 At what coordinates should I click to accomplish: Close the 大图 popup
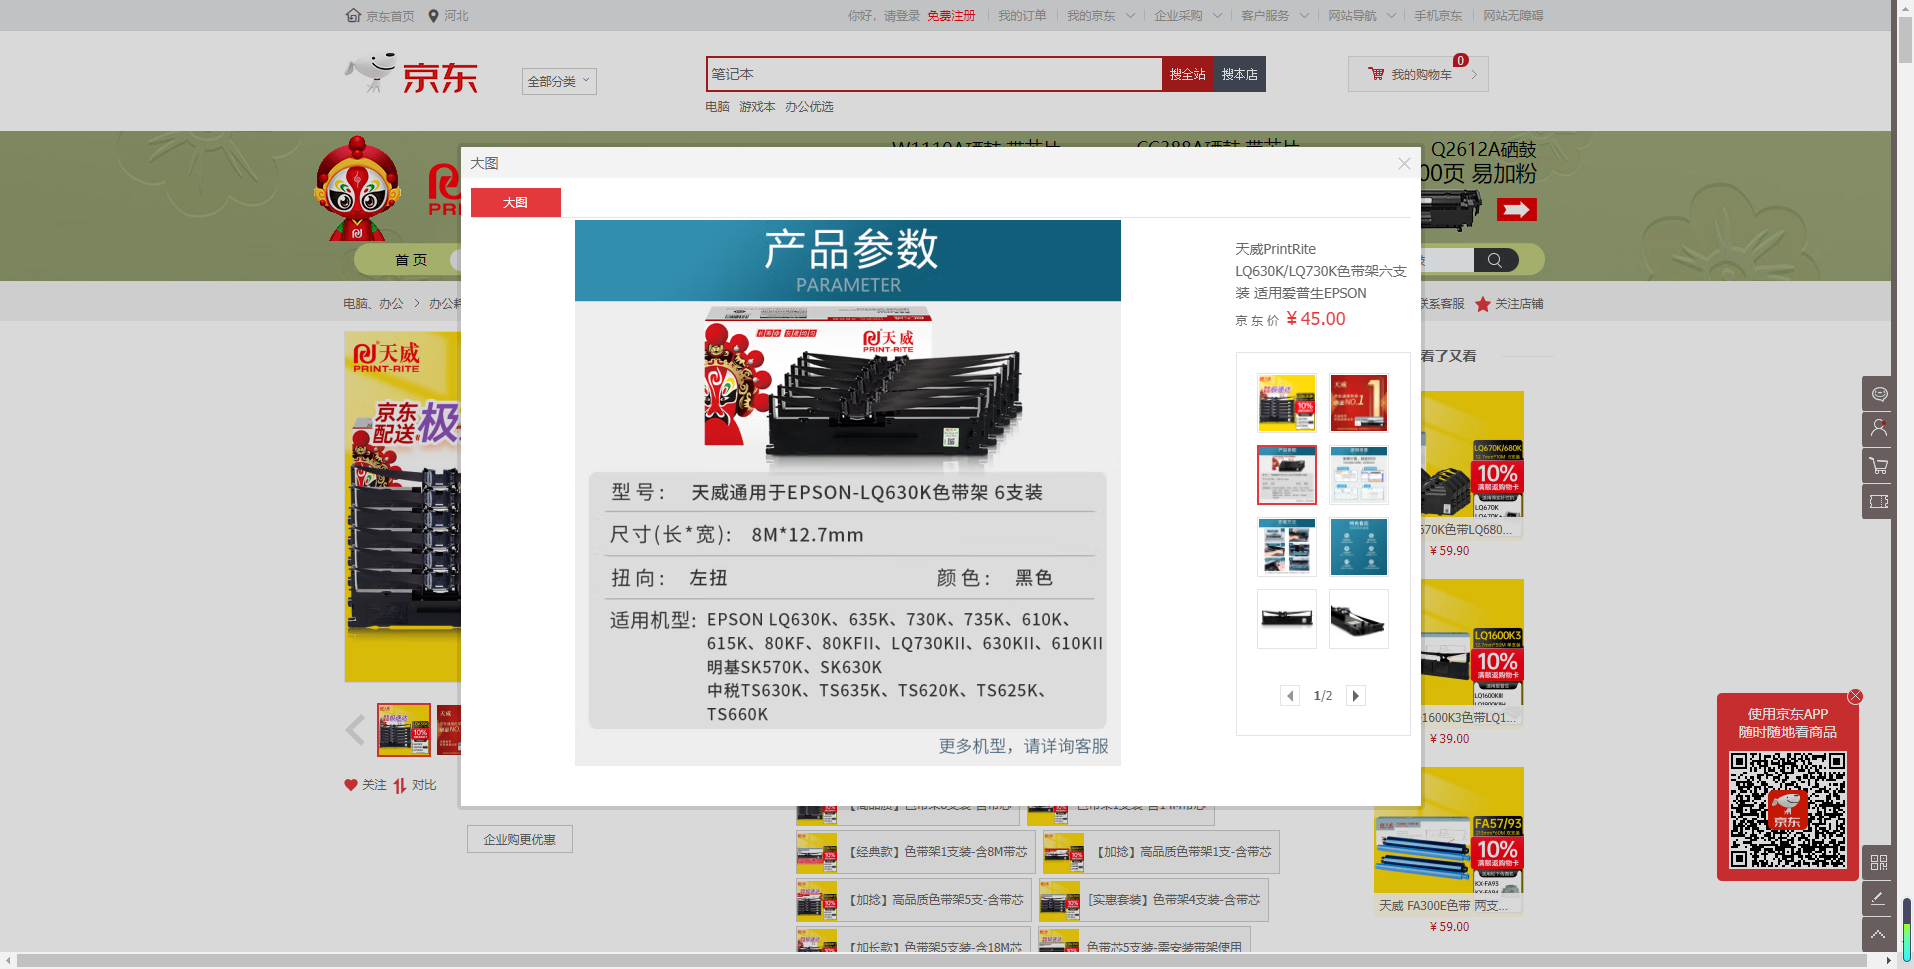[1404, 163]
